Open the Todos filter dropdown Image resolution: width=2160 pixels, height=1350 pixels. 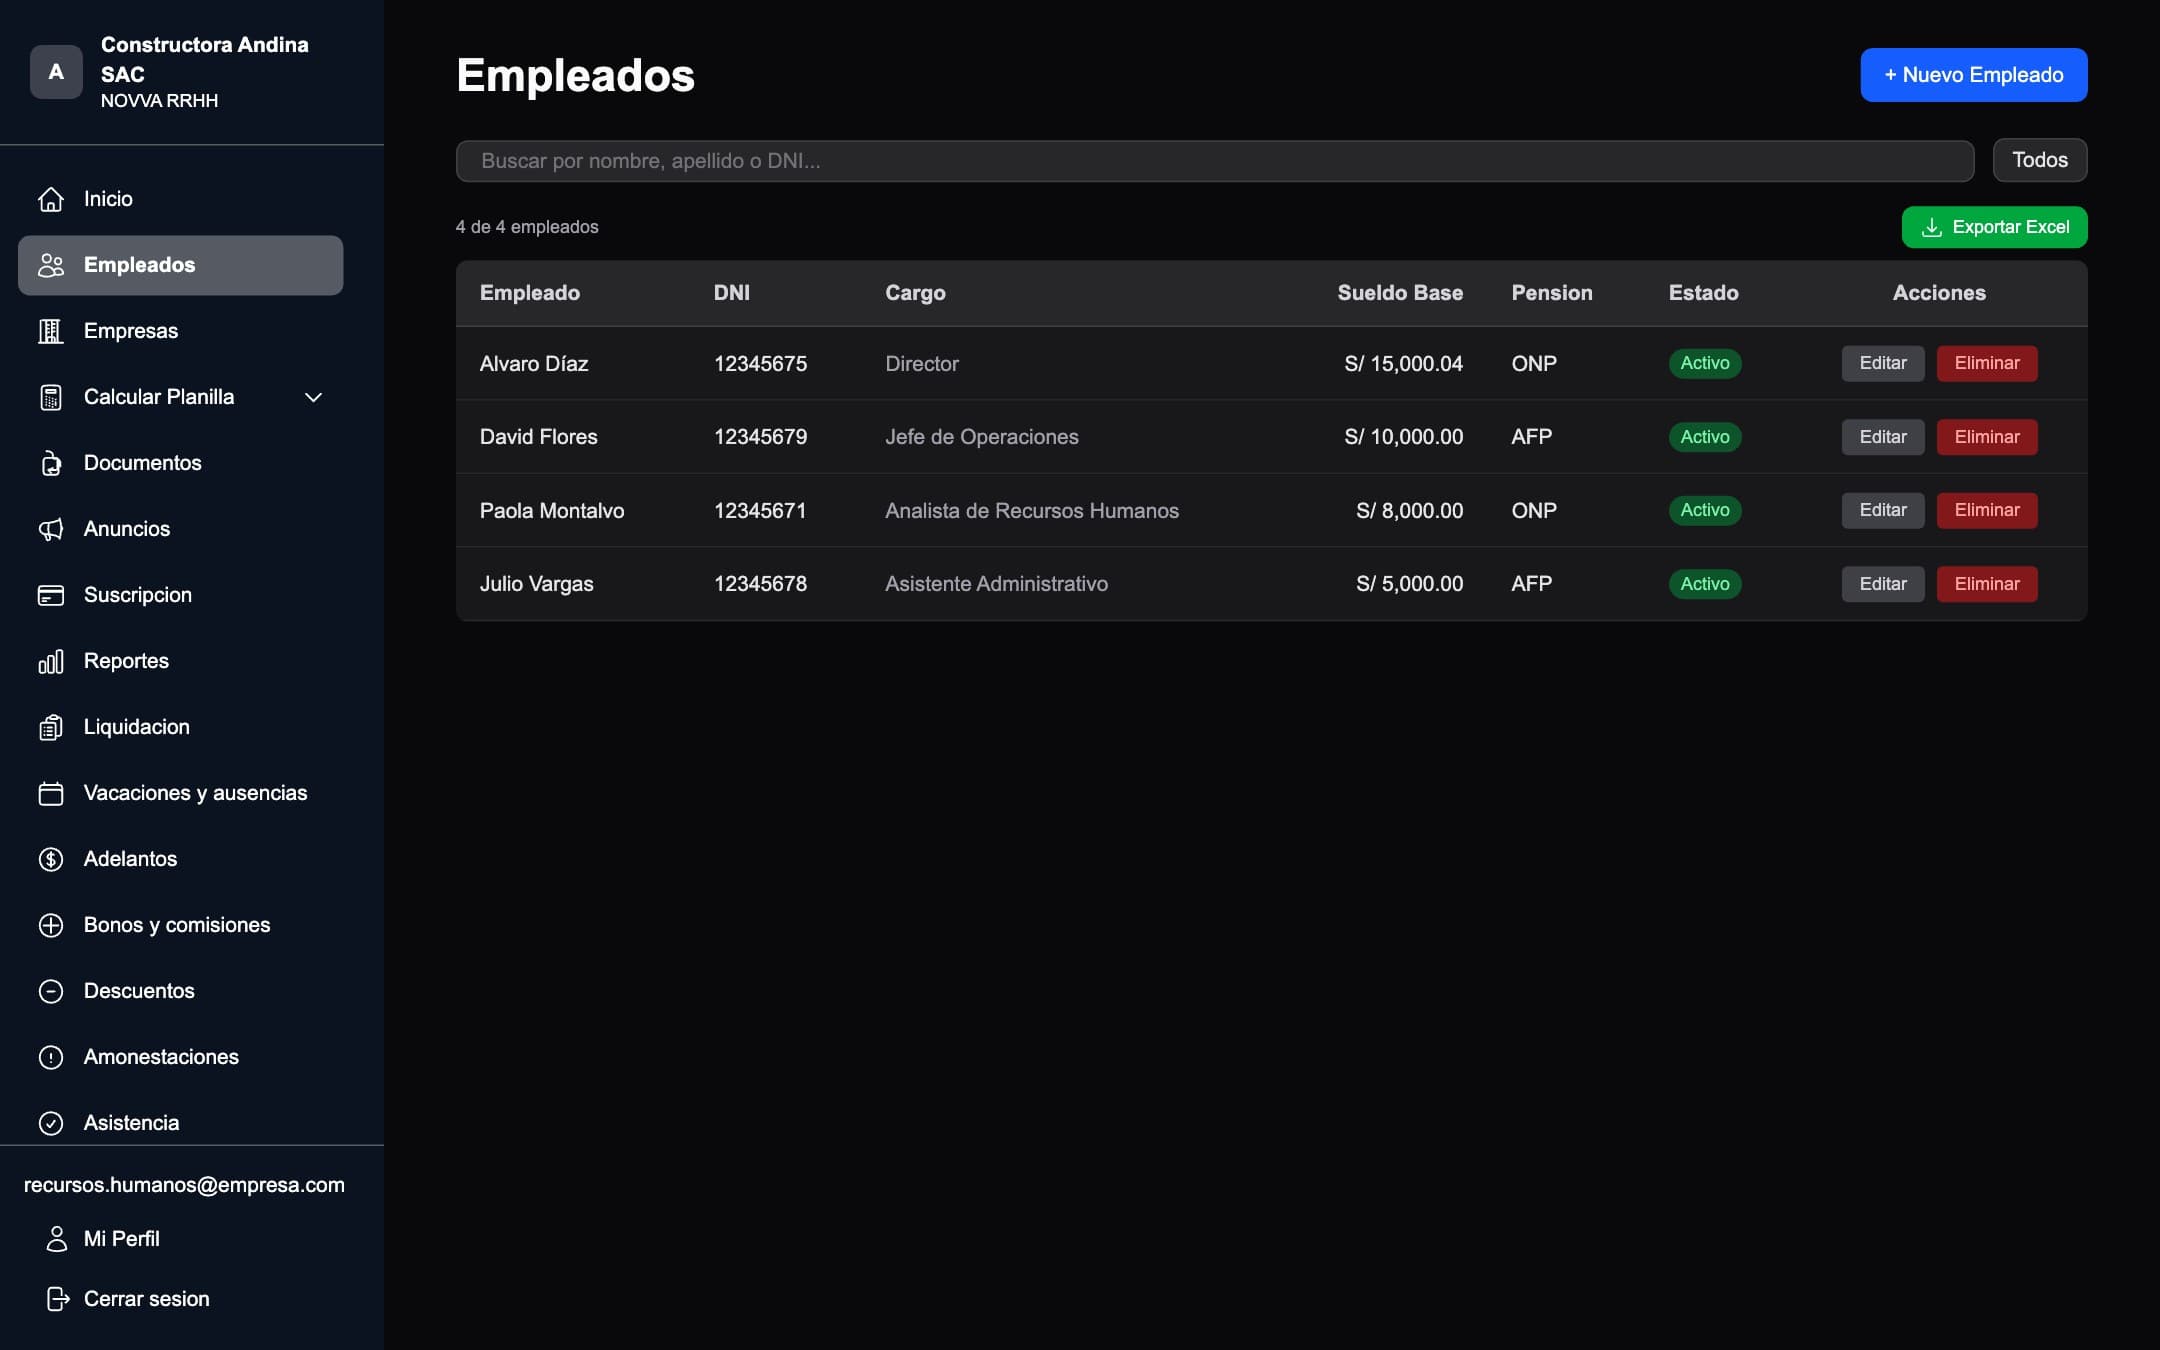pos(2039,160)
